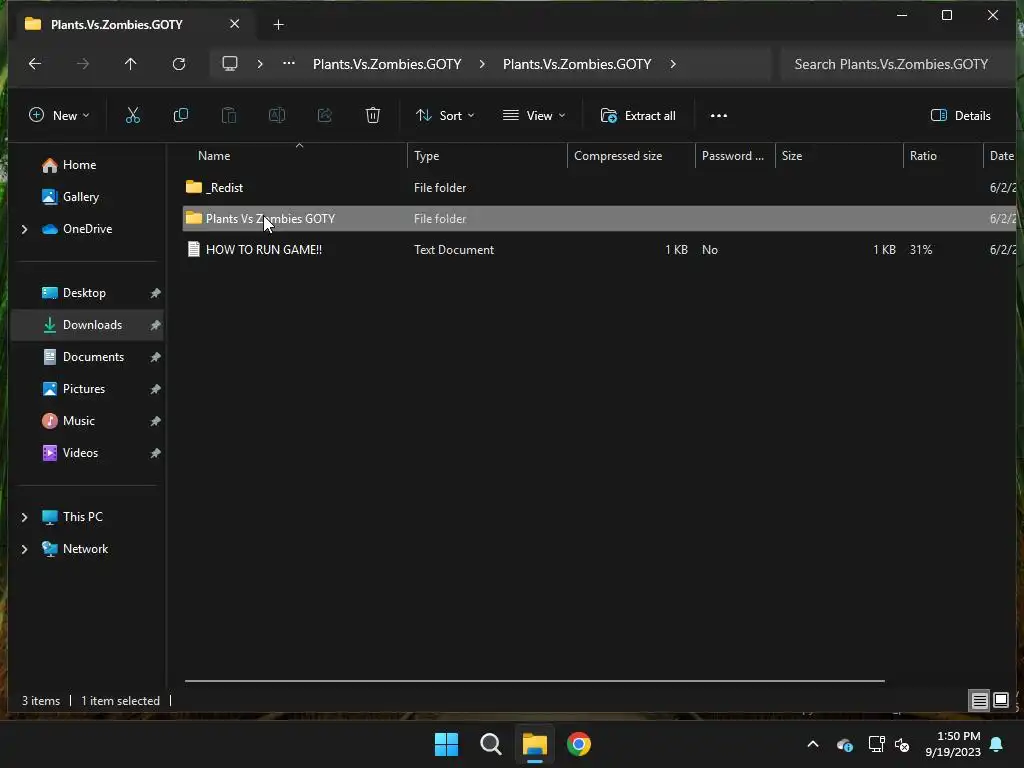Image resolution: width=1024 pixels, height=768 pixels.
Task: Click the horizontal scrollbar of file list
Action: pos(534,680)
